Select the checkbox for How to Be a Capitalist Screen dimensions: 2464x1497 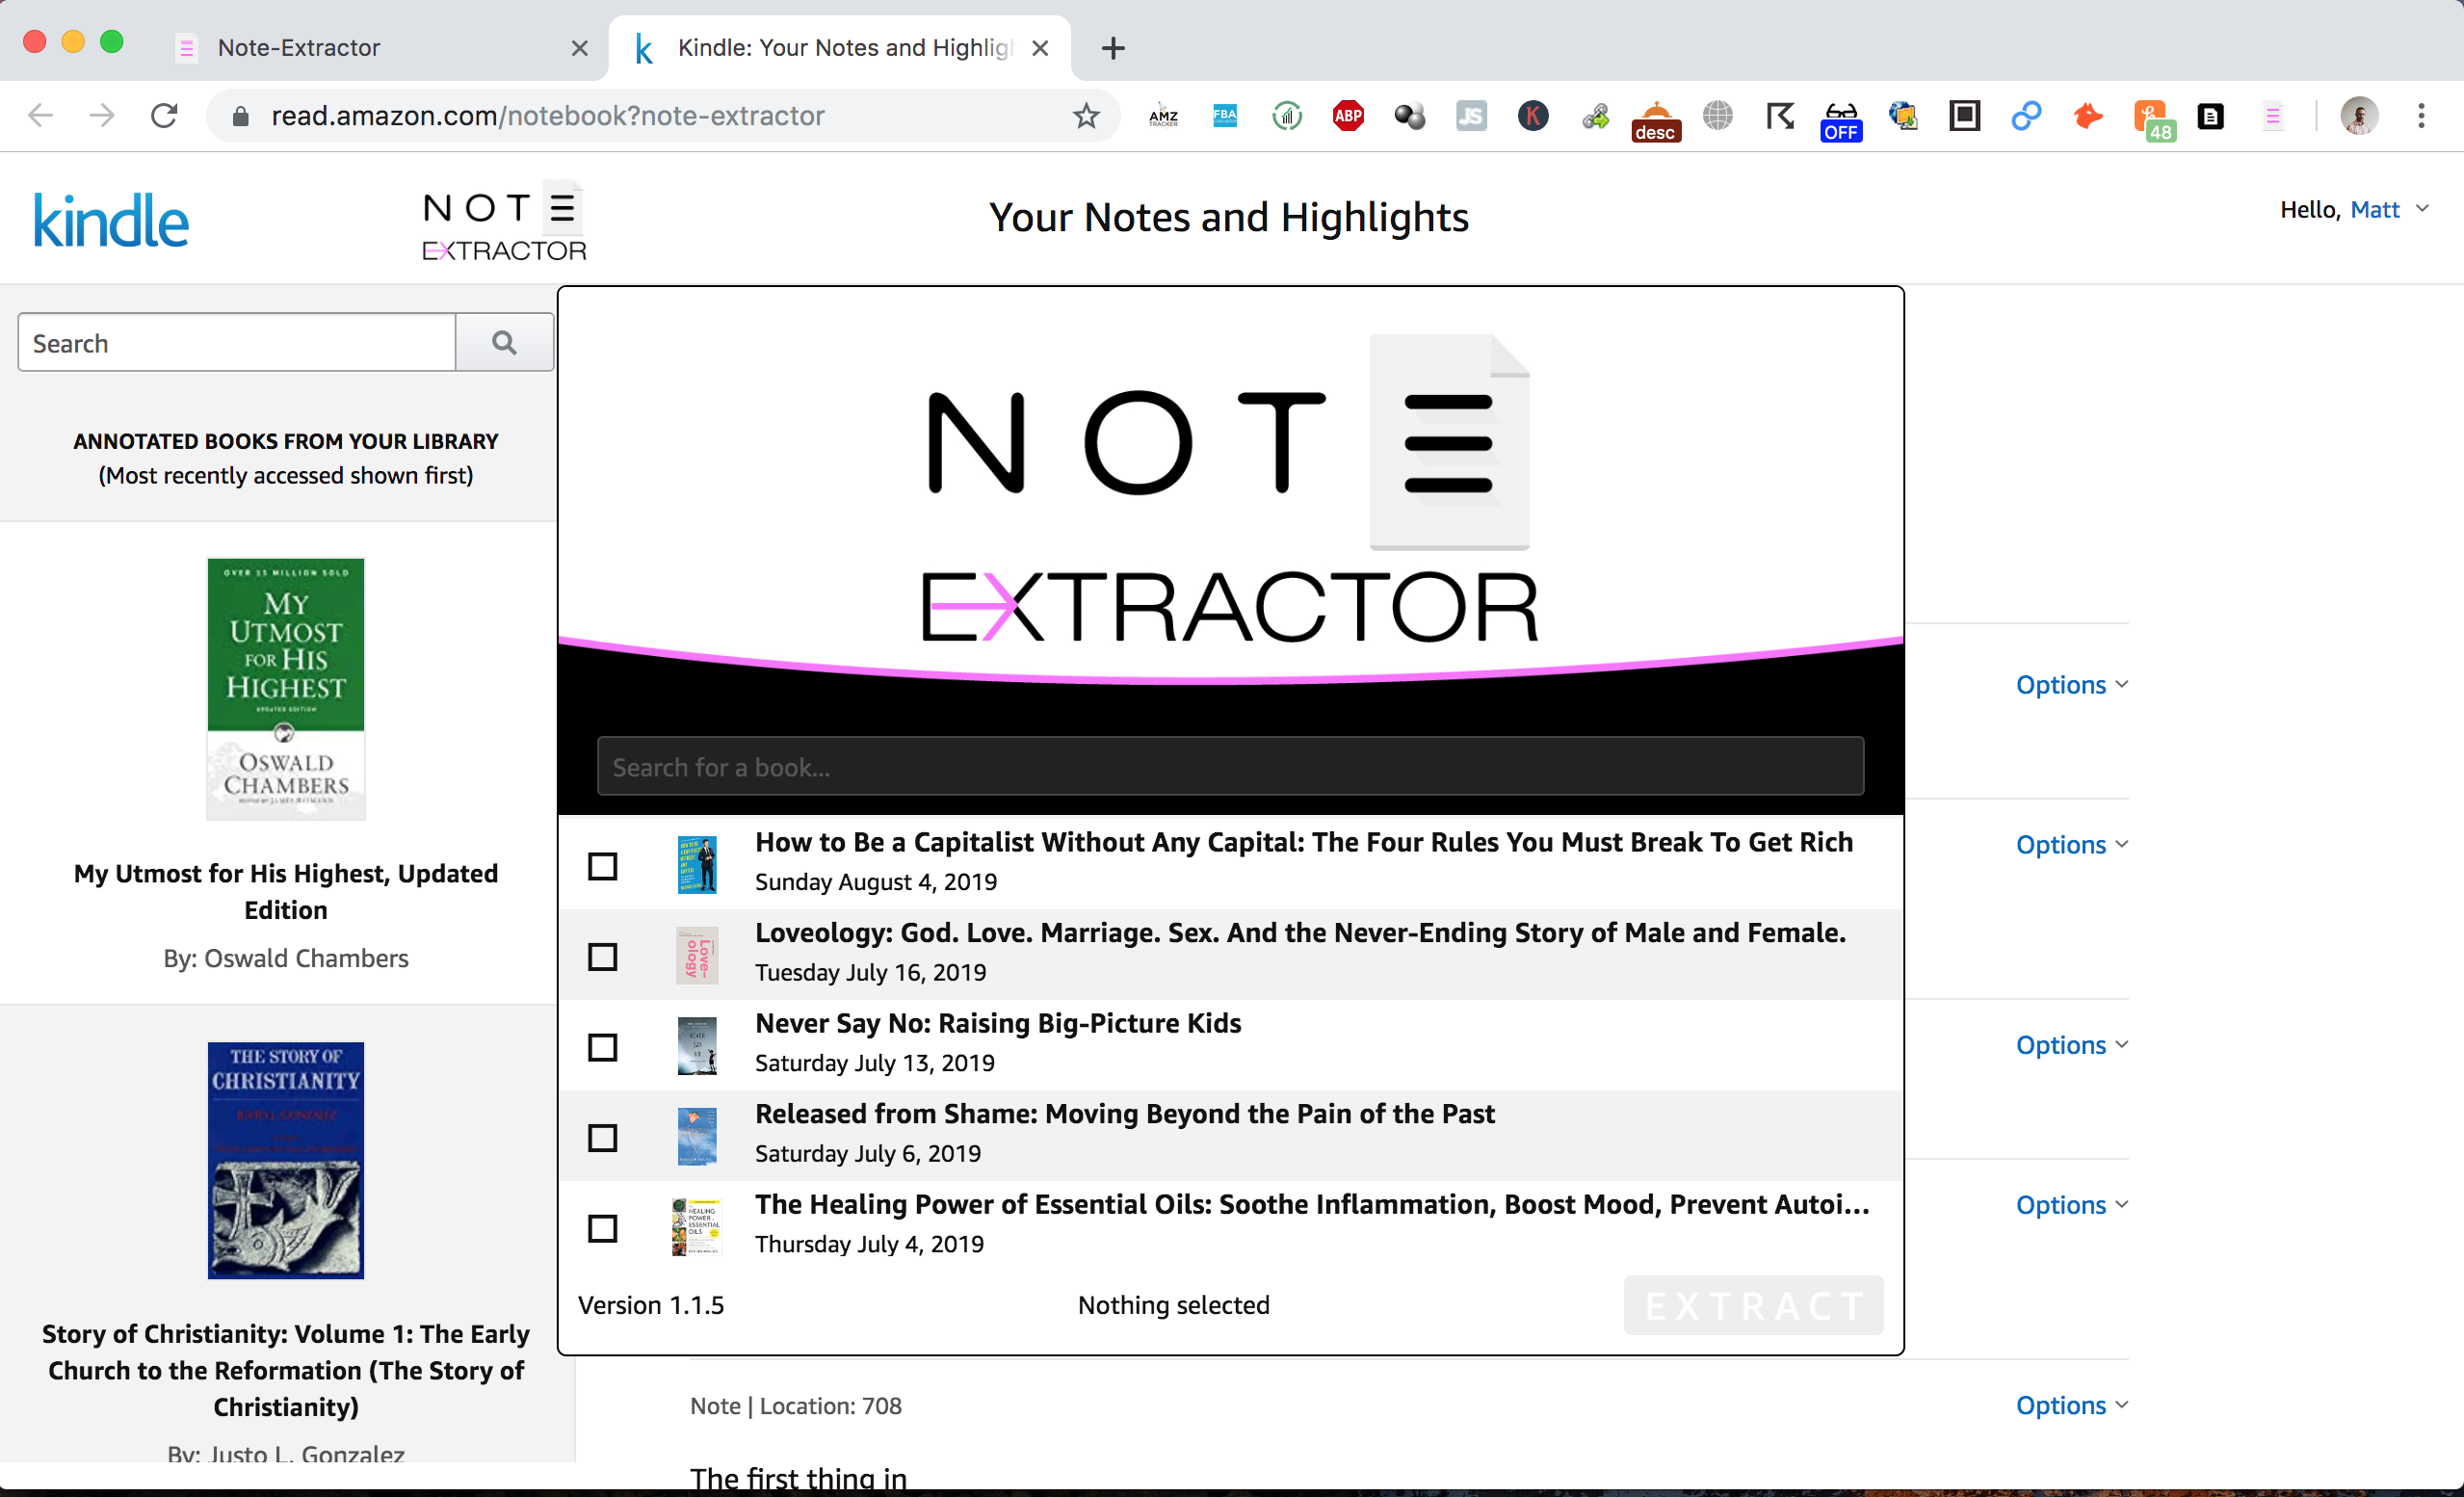pyautogui.click(x=603, y=866)
